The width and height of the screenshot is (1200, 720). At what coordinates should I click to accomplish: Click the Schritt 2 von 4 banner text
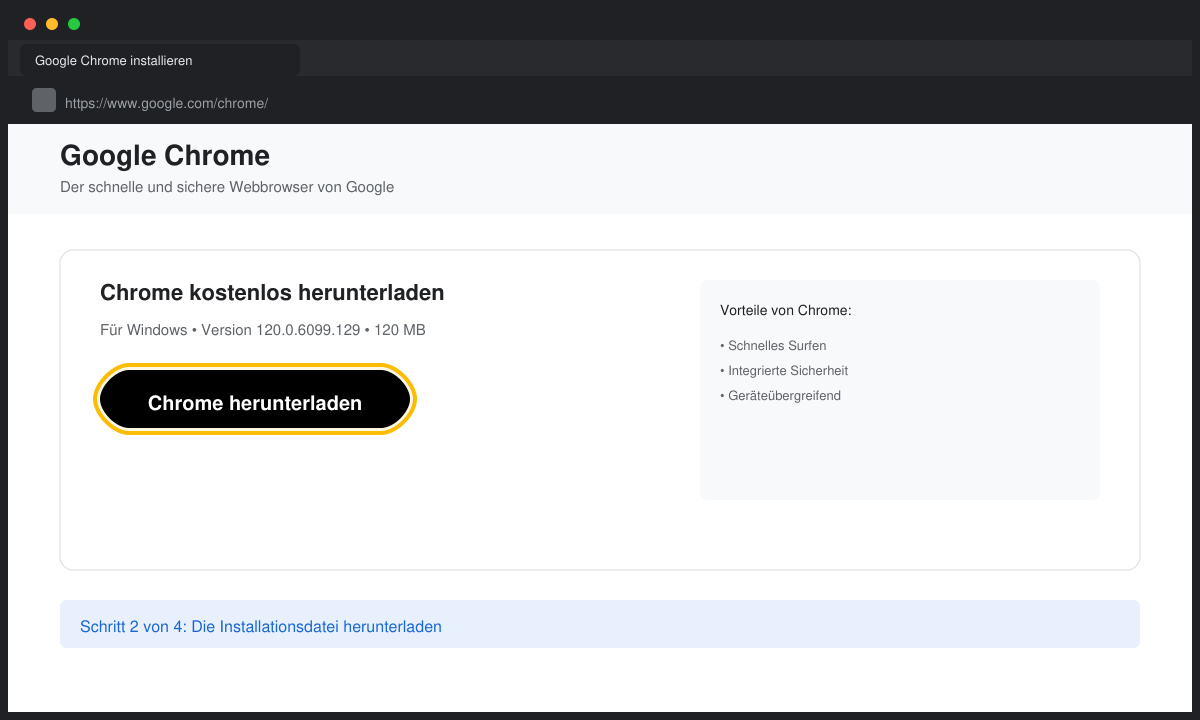[x=261, y=627]
